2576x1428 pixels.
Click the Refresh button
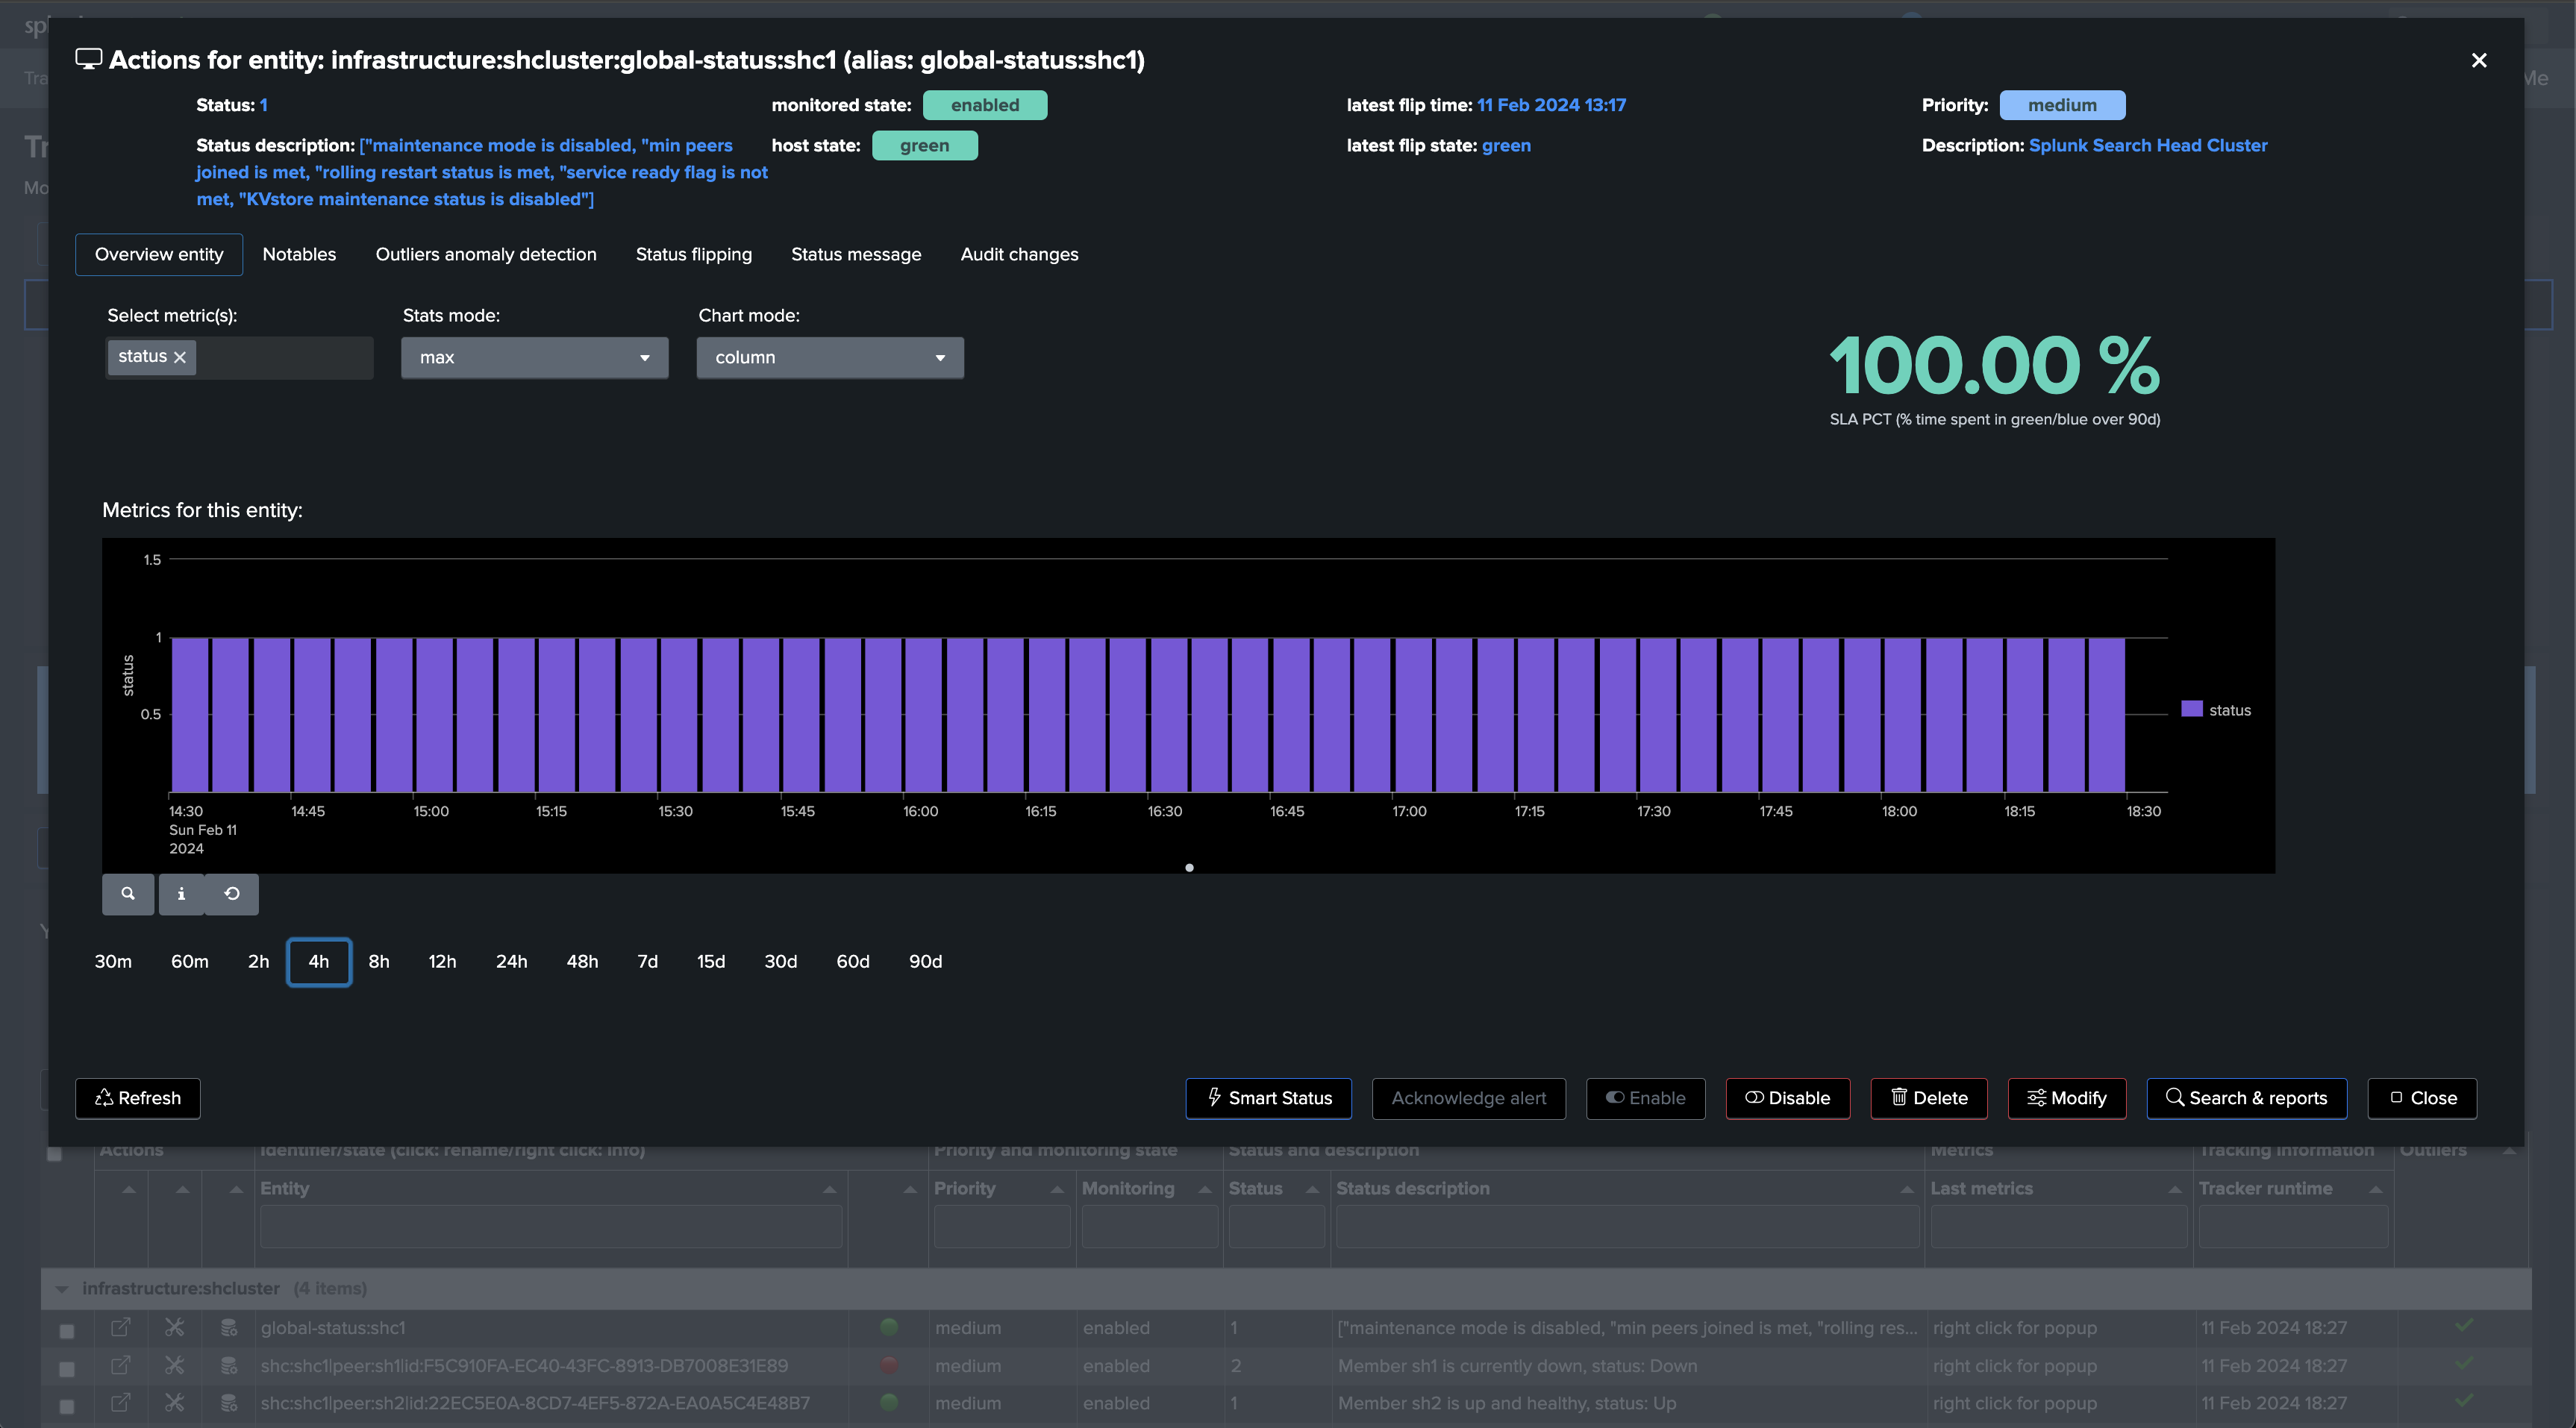138,1098
